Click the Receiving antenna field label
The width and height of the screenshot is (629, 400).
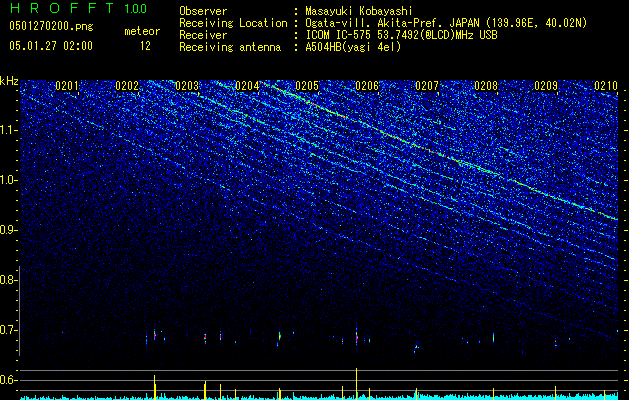230,47
